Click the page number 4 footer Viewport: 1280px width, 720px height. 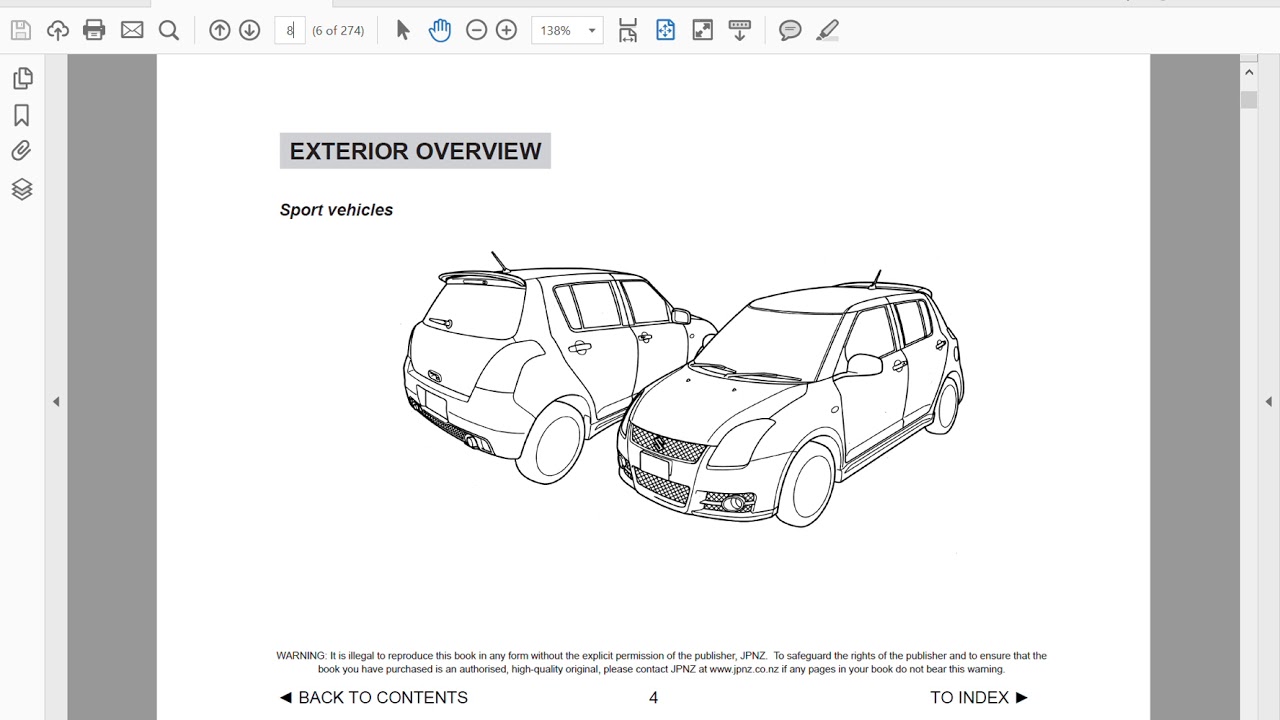[x=653, y=697]
